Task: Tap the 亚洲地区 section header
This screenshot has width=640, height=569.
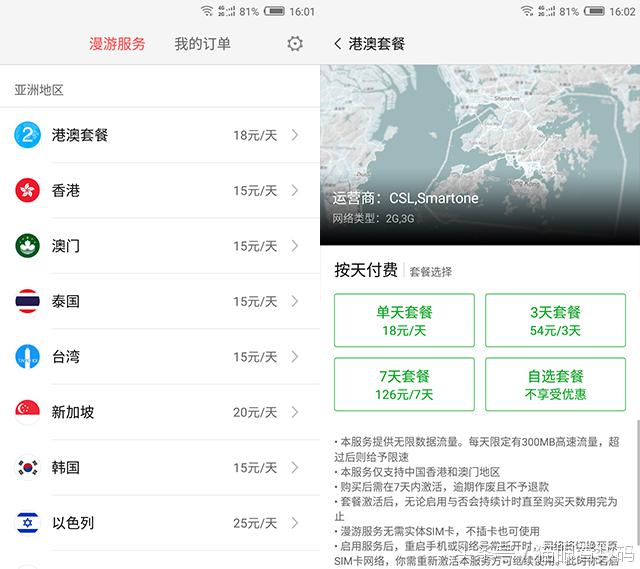Action: (x=39, y=90)
